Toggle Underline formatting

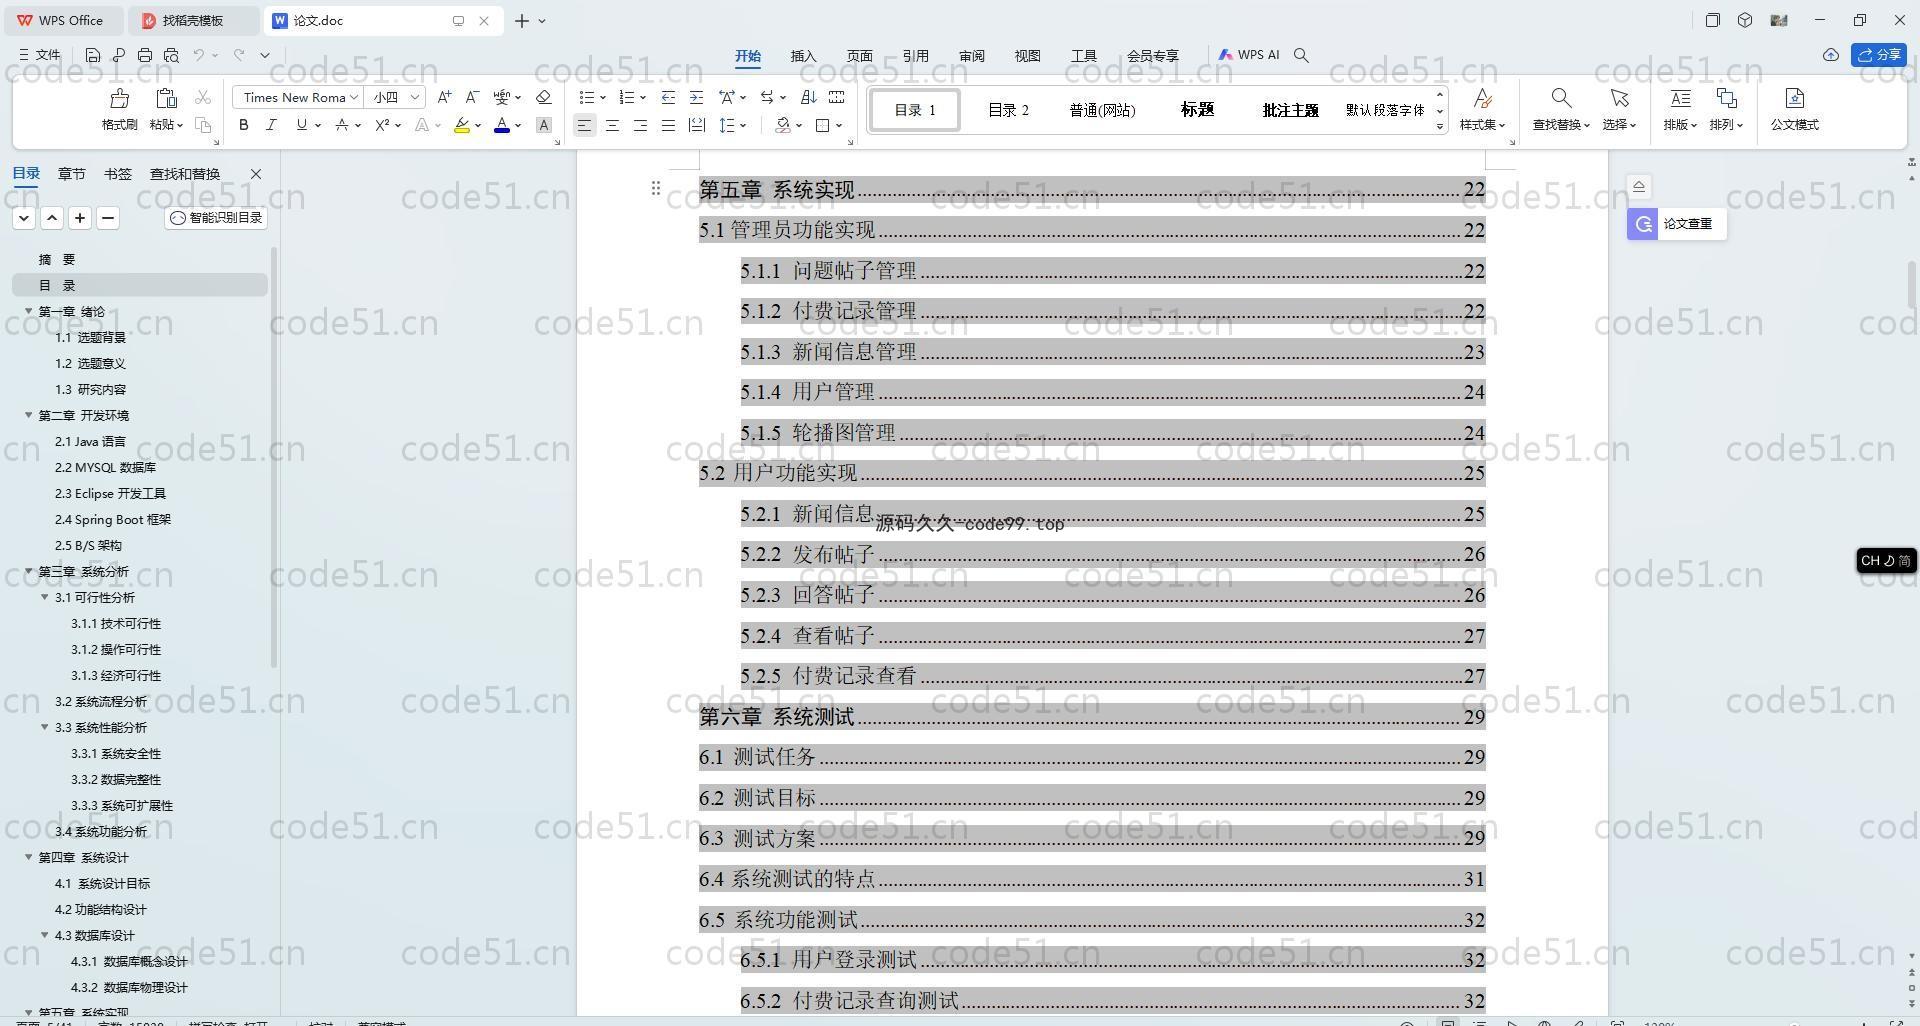coord(301,125)
